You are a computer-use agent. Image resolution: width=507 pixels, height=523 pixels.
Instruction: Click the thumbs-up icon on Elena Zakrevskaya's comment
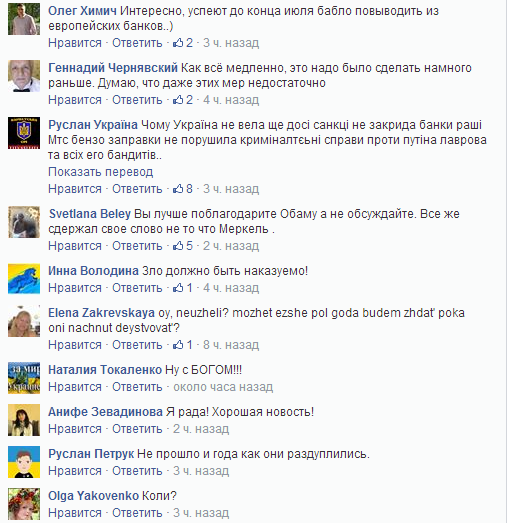178,345
